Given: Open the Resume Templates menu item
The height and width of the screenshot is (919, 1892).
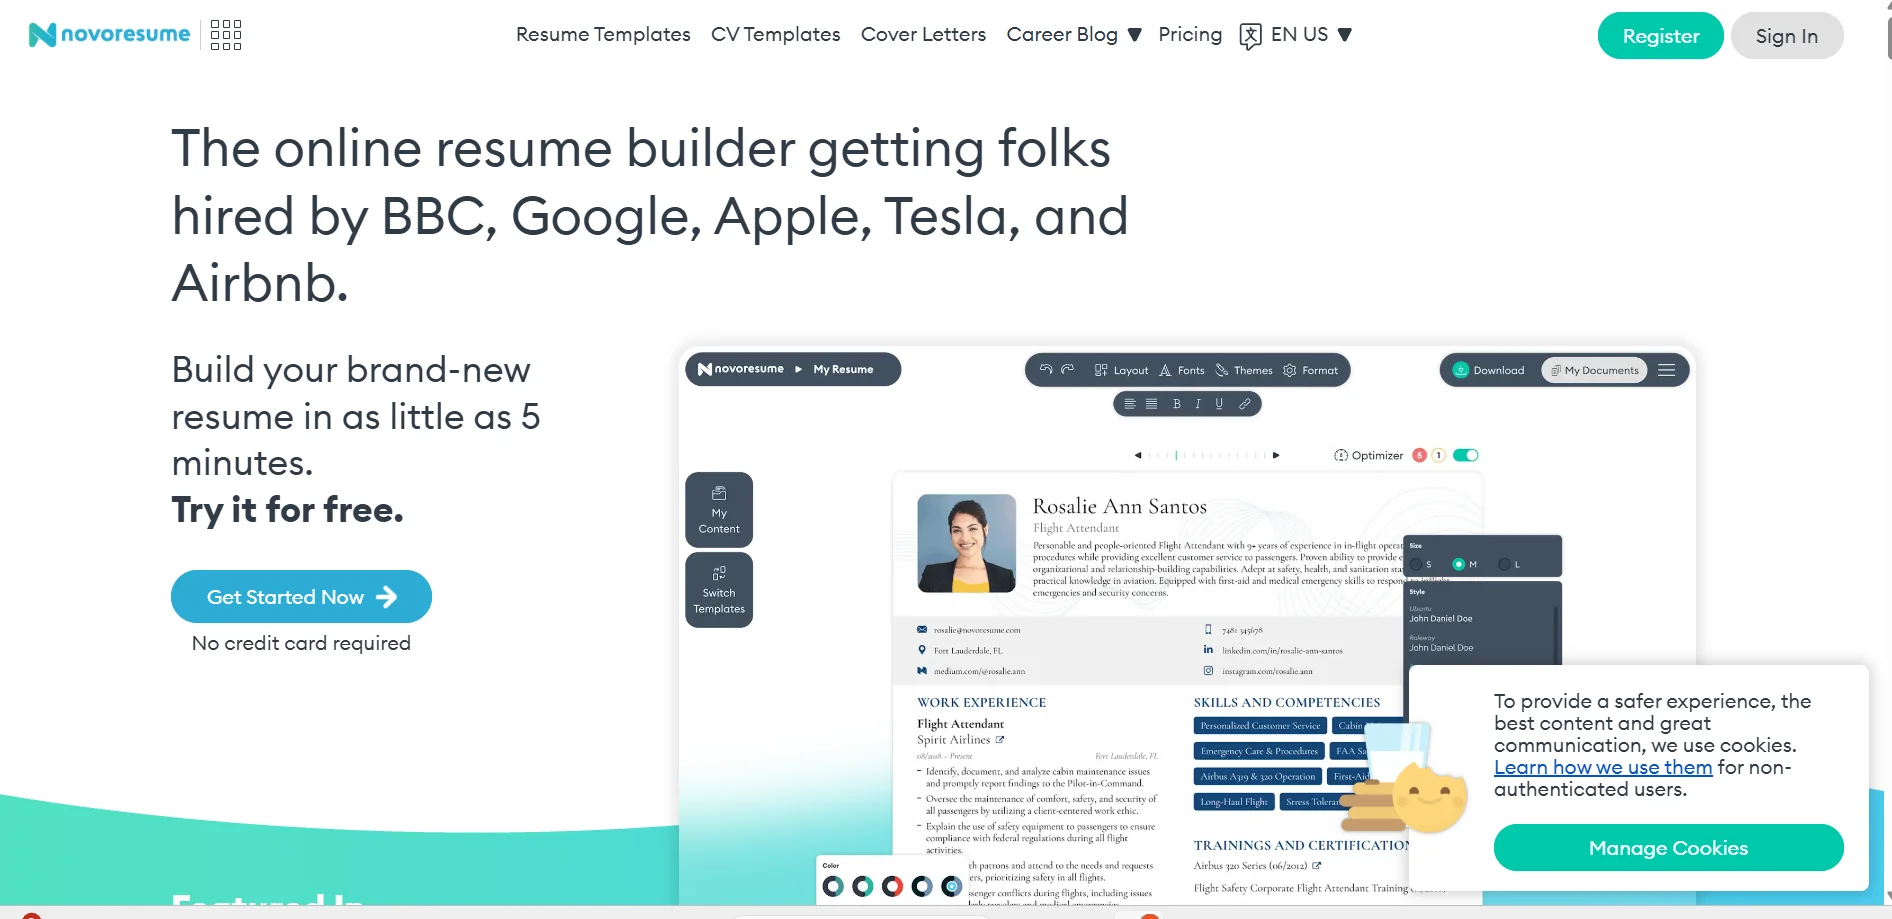Looking at the screenshot, I should [x=603, y=35].
